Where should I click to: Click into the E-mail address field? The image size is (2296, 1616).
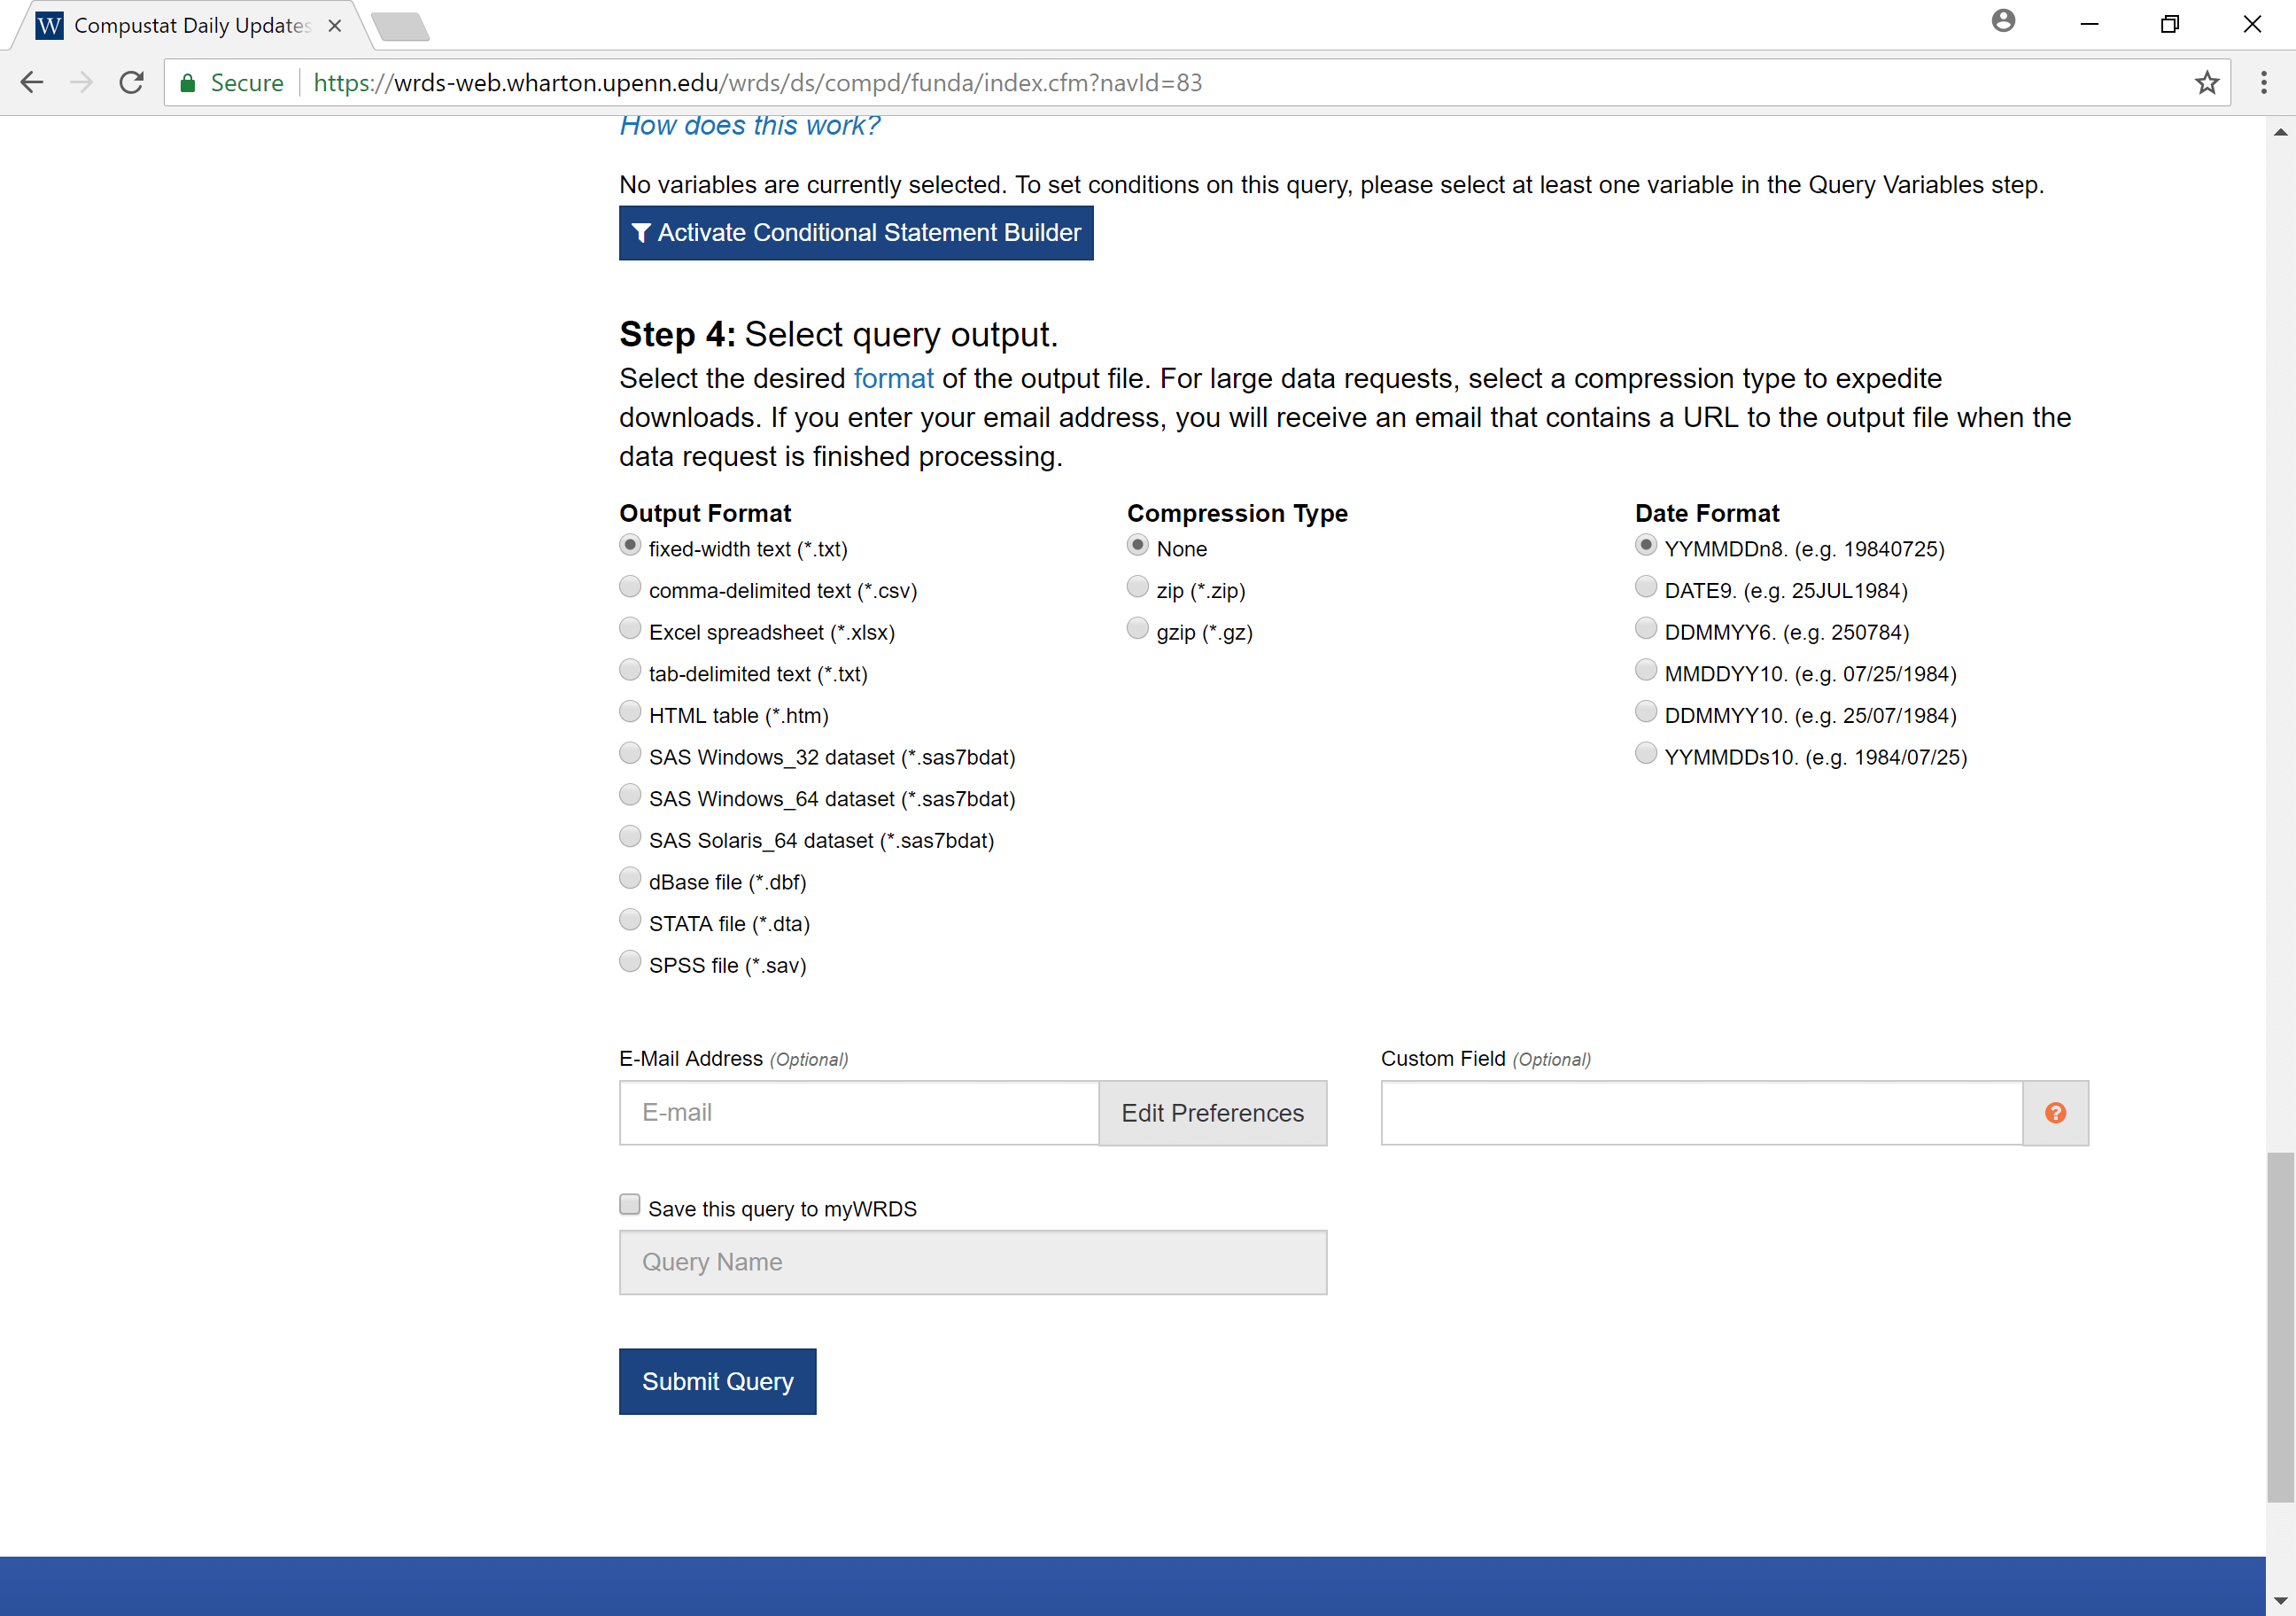click(x=858, y=1113)
